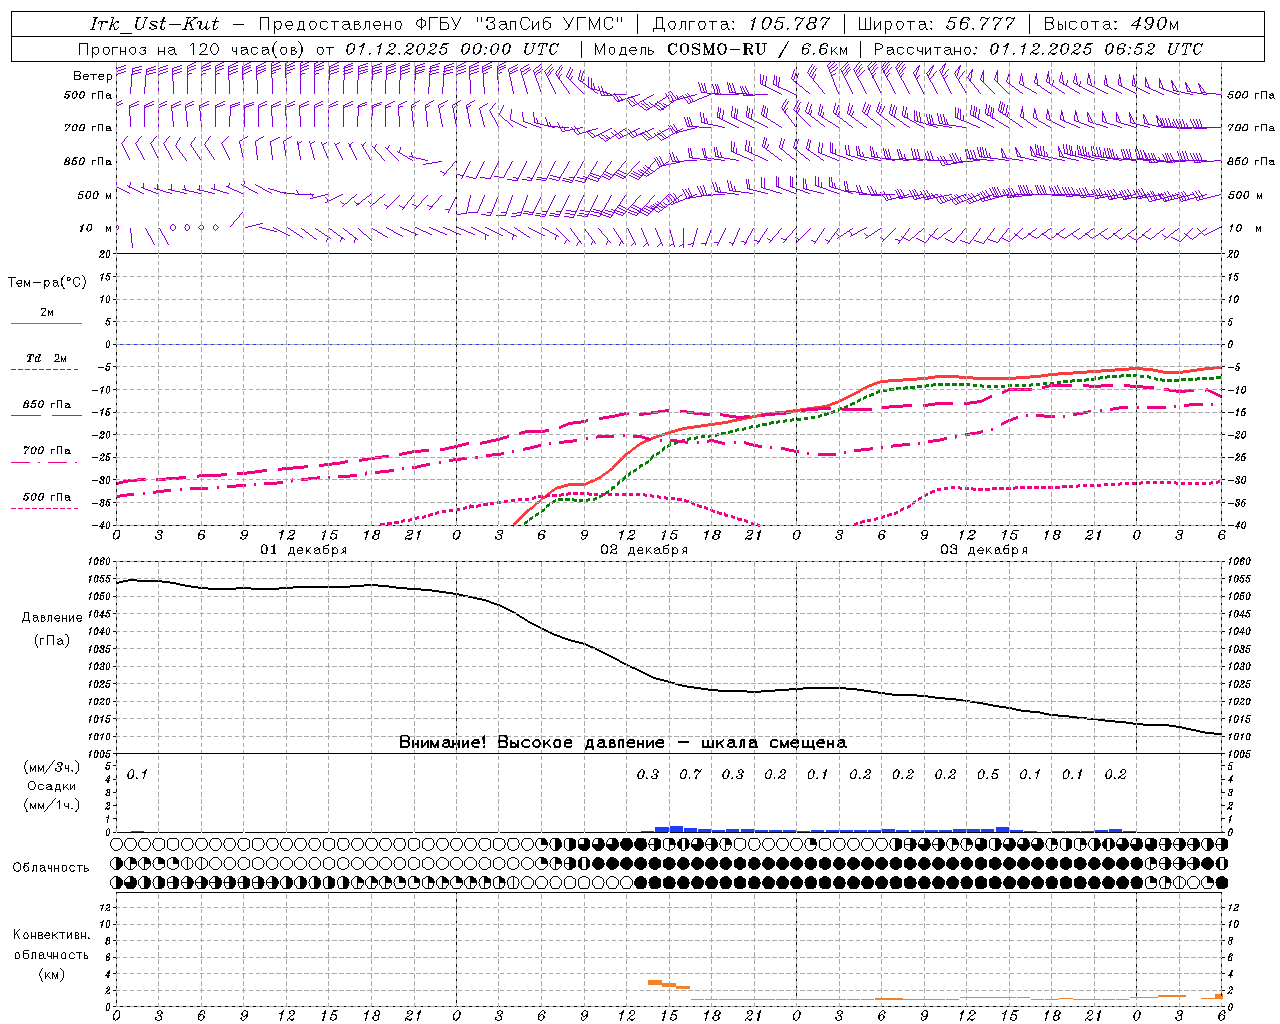Image resolution: width=1280 pixels, height=1024 pixels.
Task: Click the left-side 10 м wind level label
Action: [96, 228]
